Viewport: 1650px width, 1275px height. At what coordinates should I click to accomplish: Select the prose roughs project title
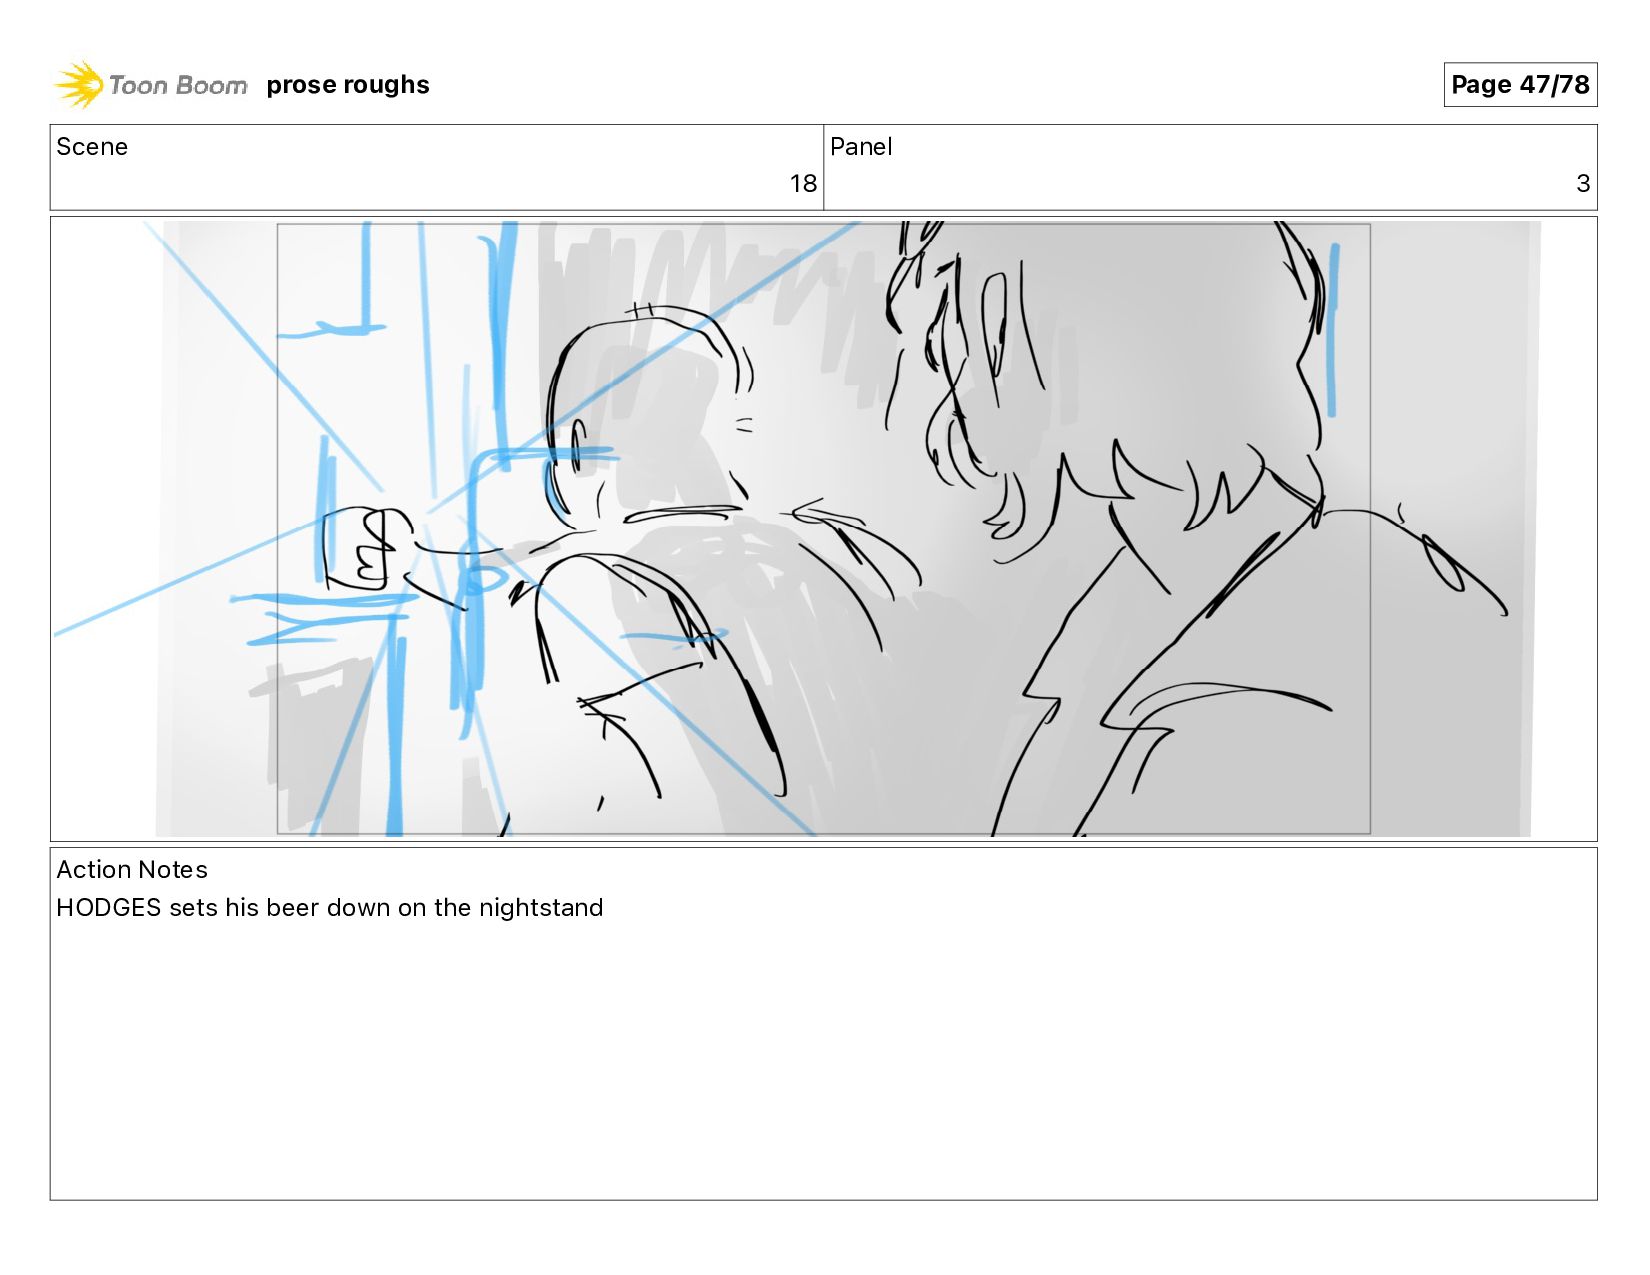pyautogui.click(x=348, y=85)
